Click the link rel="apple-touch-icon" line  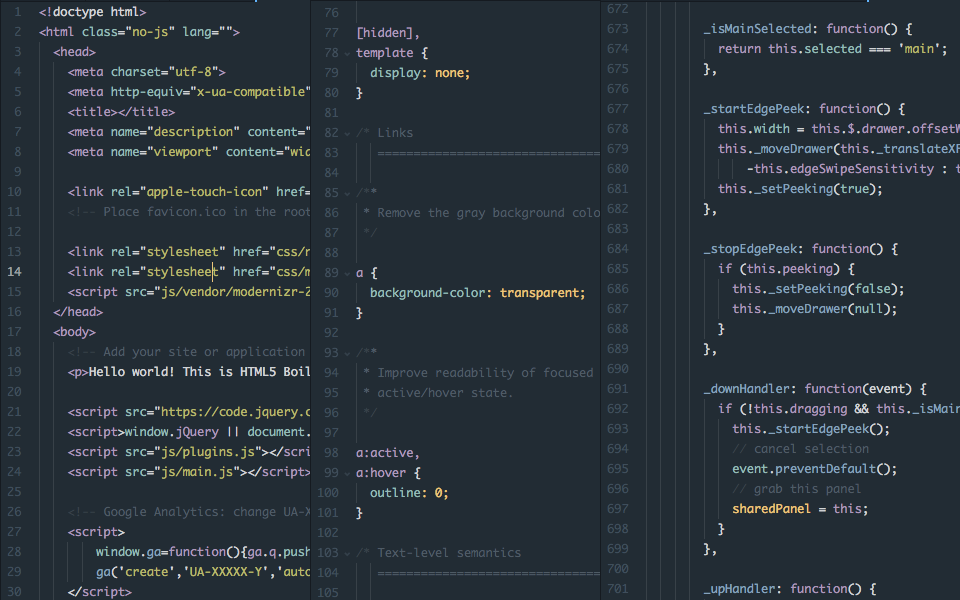point(189,192)
